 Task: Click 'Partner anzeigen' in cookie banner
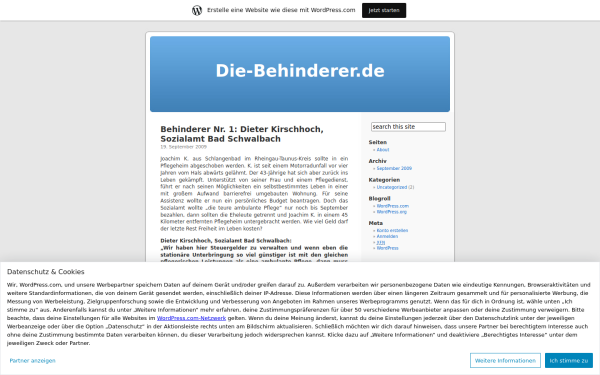pos(33,360)
